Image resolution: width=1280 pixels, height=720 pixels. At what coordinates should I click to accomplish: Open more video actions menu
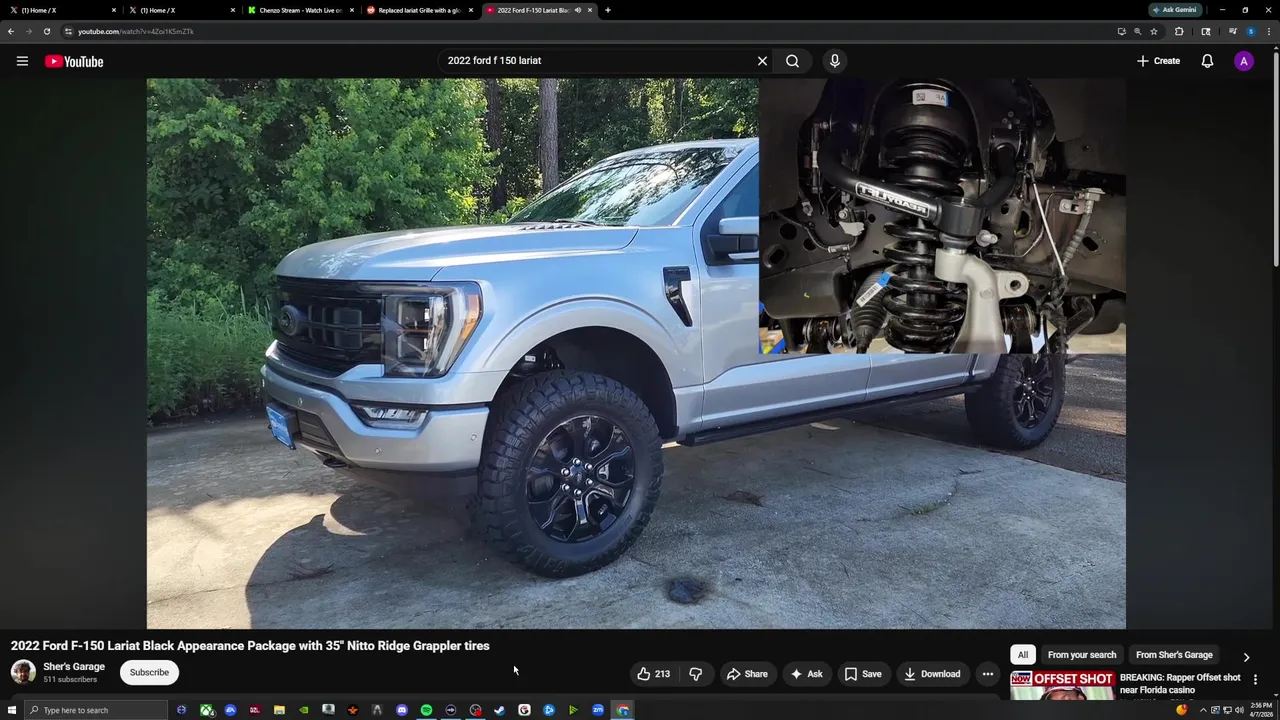tap(987, 674)
